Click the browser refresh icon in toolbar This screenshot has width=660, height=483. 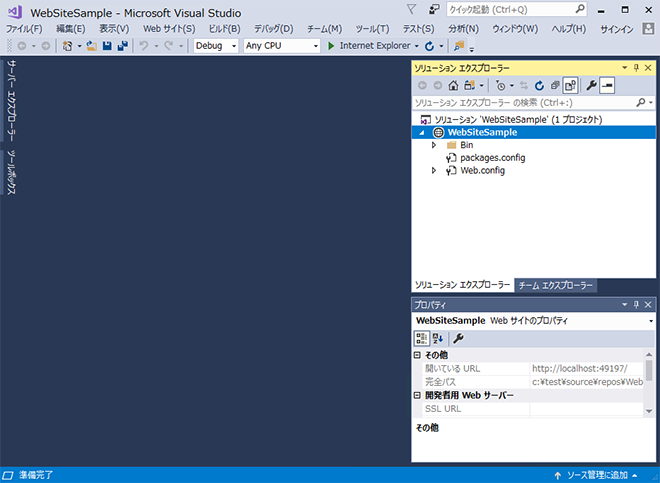coord(429,46)
